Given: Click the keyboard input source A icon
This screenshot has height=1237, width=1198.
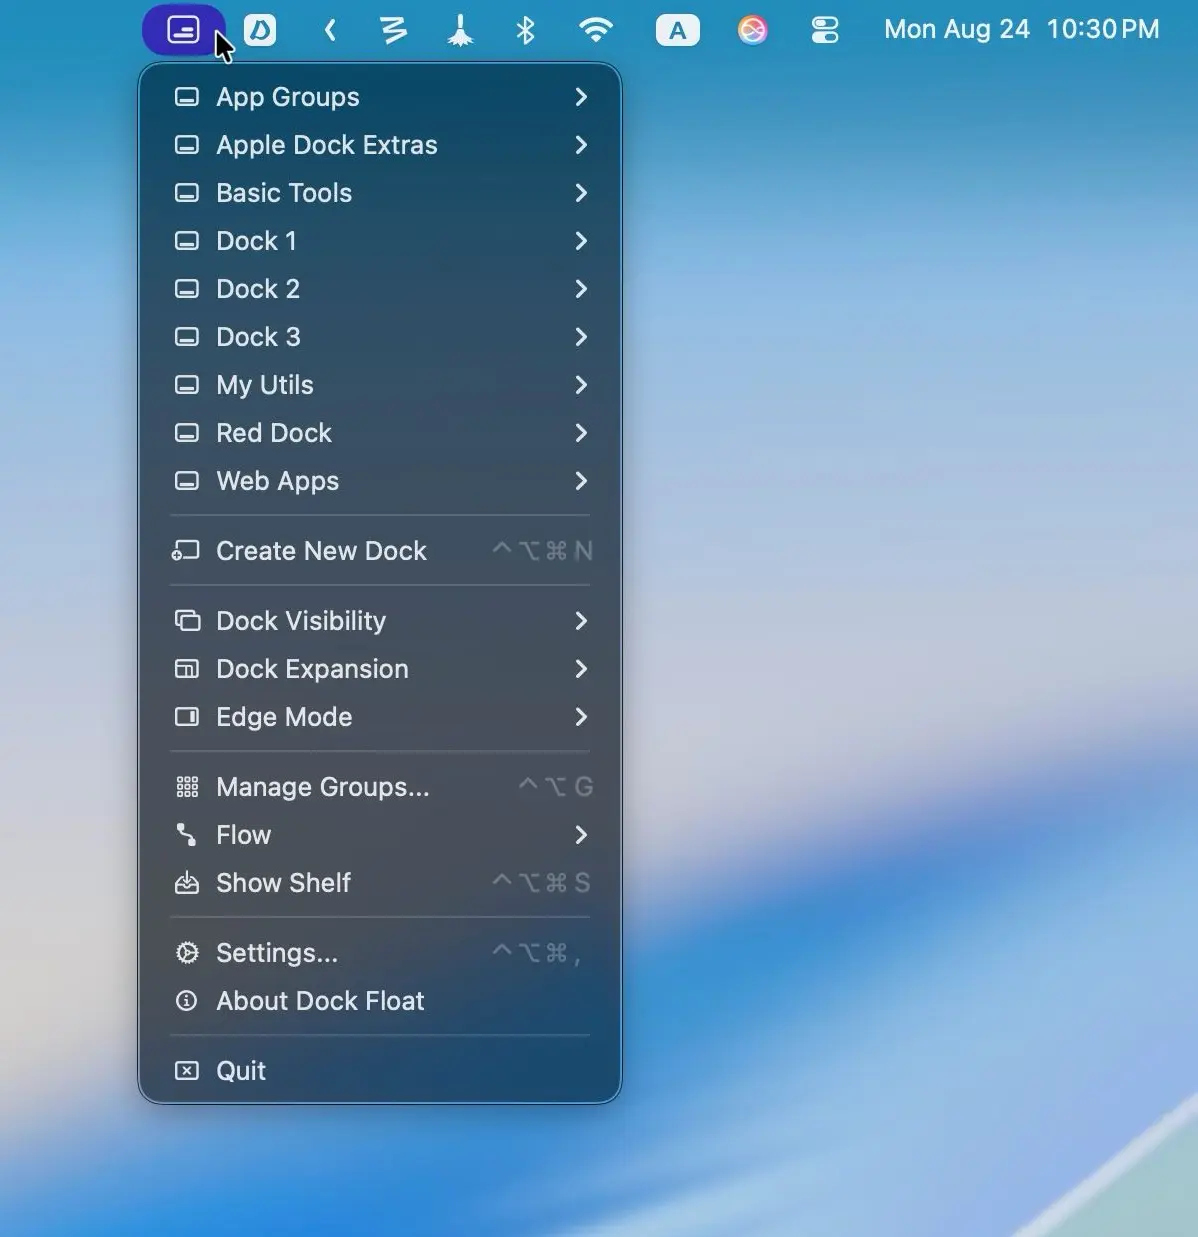Looking at the screenshot, I should [678, 30].
